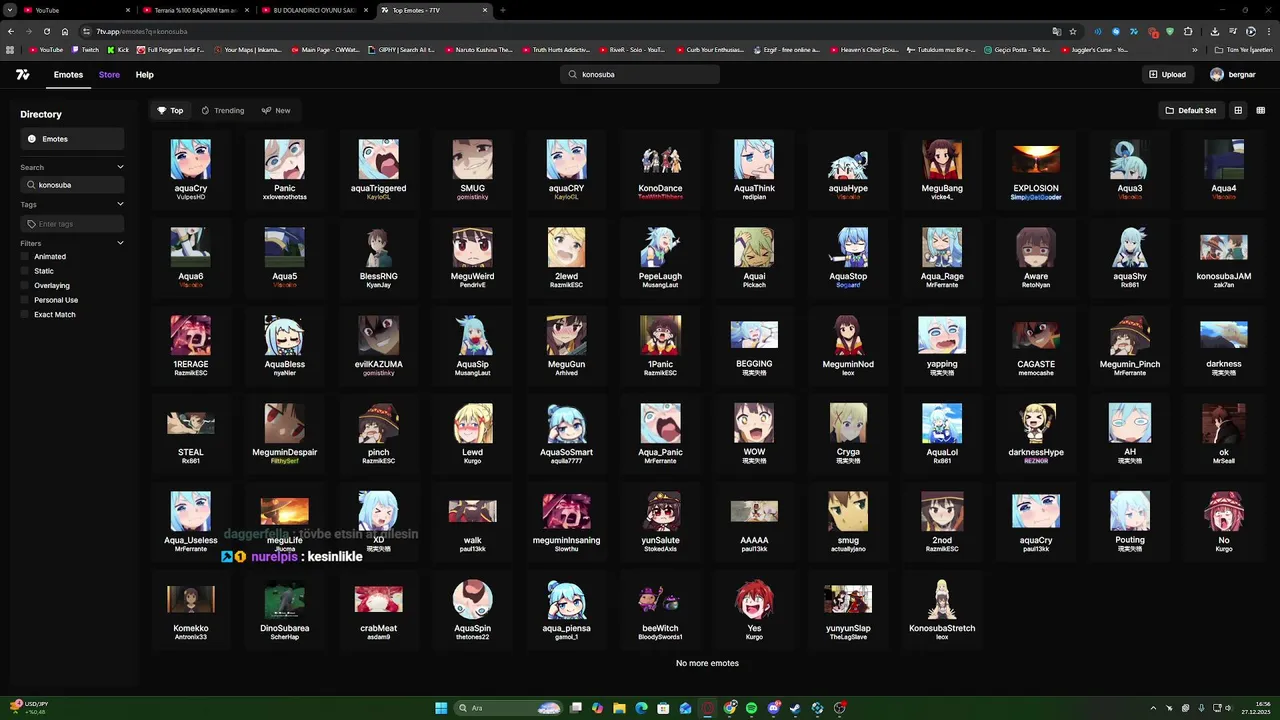
Task: Collapse the Filters section chevron
Action: click(x=120, y=243)
